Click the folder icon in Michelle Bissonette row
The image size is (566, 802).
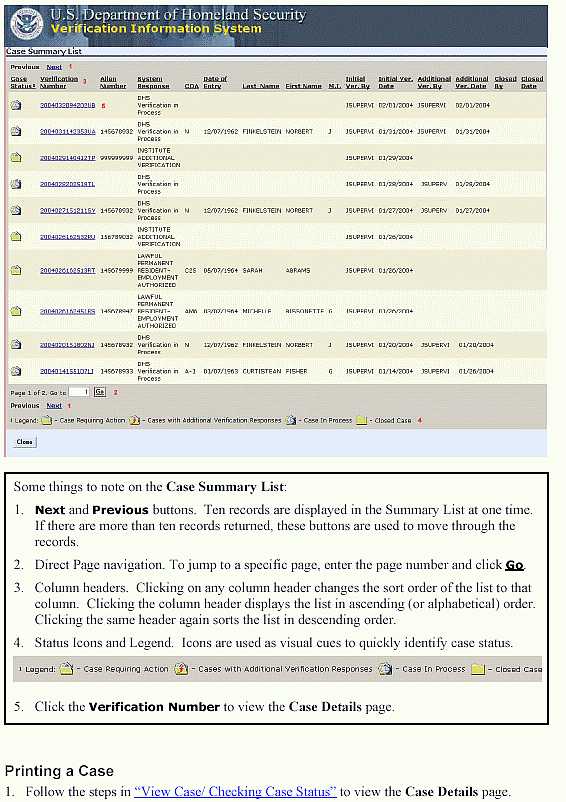16,311
